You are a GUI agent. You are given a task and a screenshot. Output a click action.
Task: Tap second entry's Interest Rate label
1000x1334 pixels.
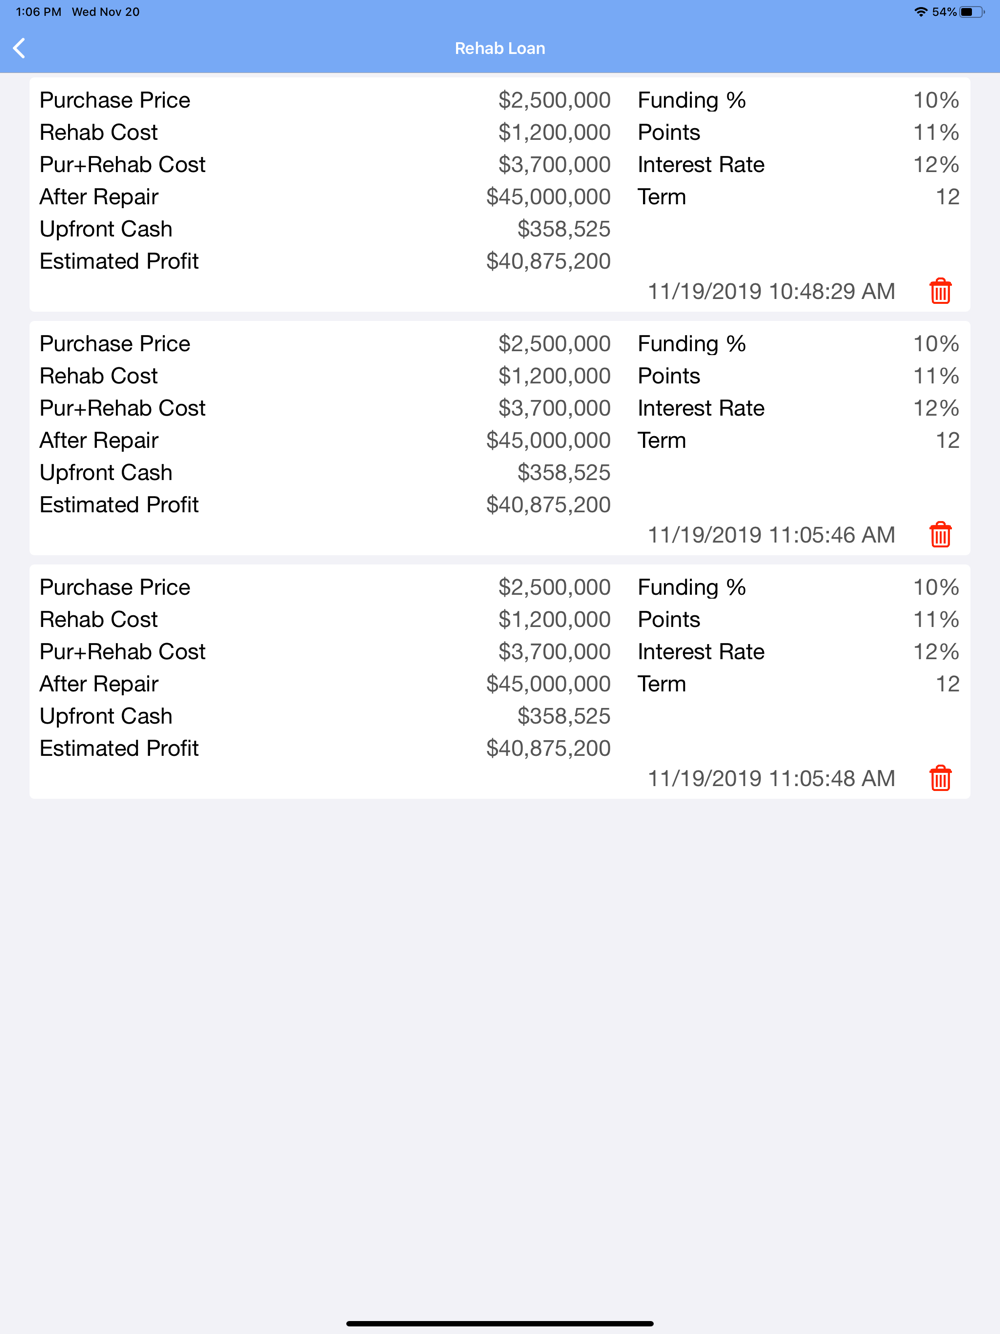(x=701, y=408)
